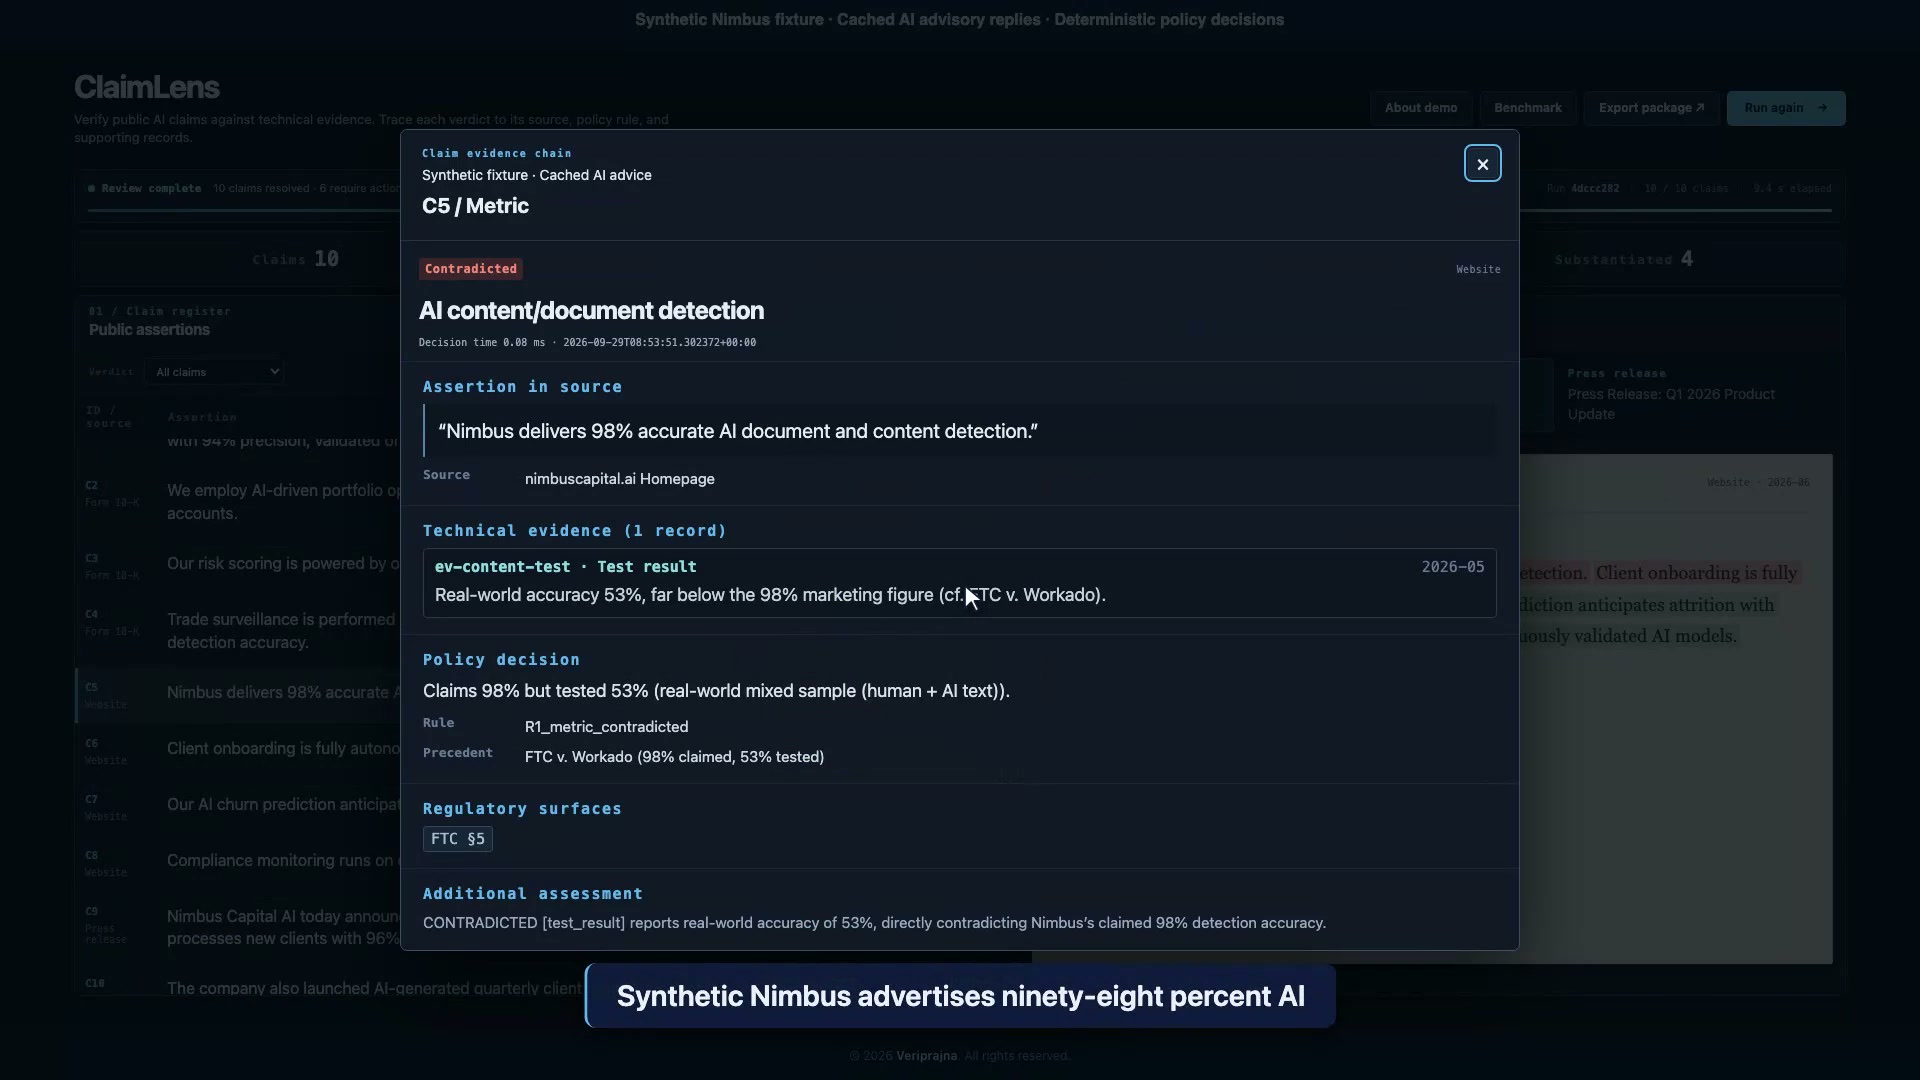Click the Policy decision summary sentence
The image size is (1920, 1080).
pyautogui.click(x=716, y=691)
